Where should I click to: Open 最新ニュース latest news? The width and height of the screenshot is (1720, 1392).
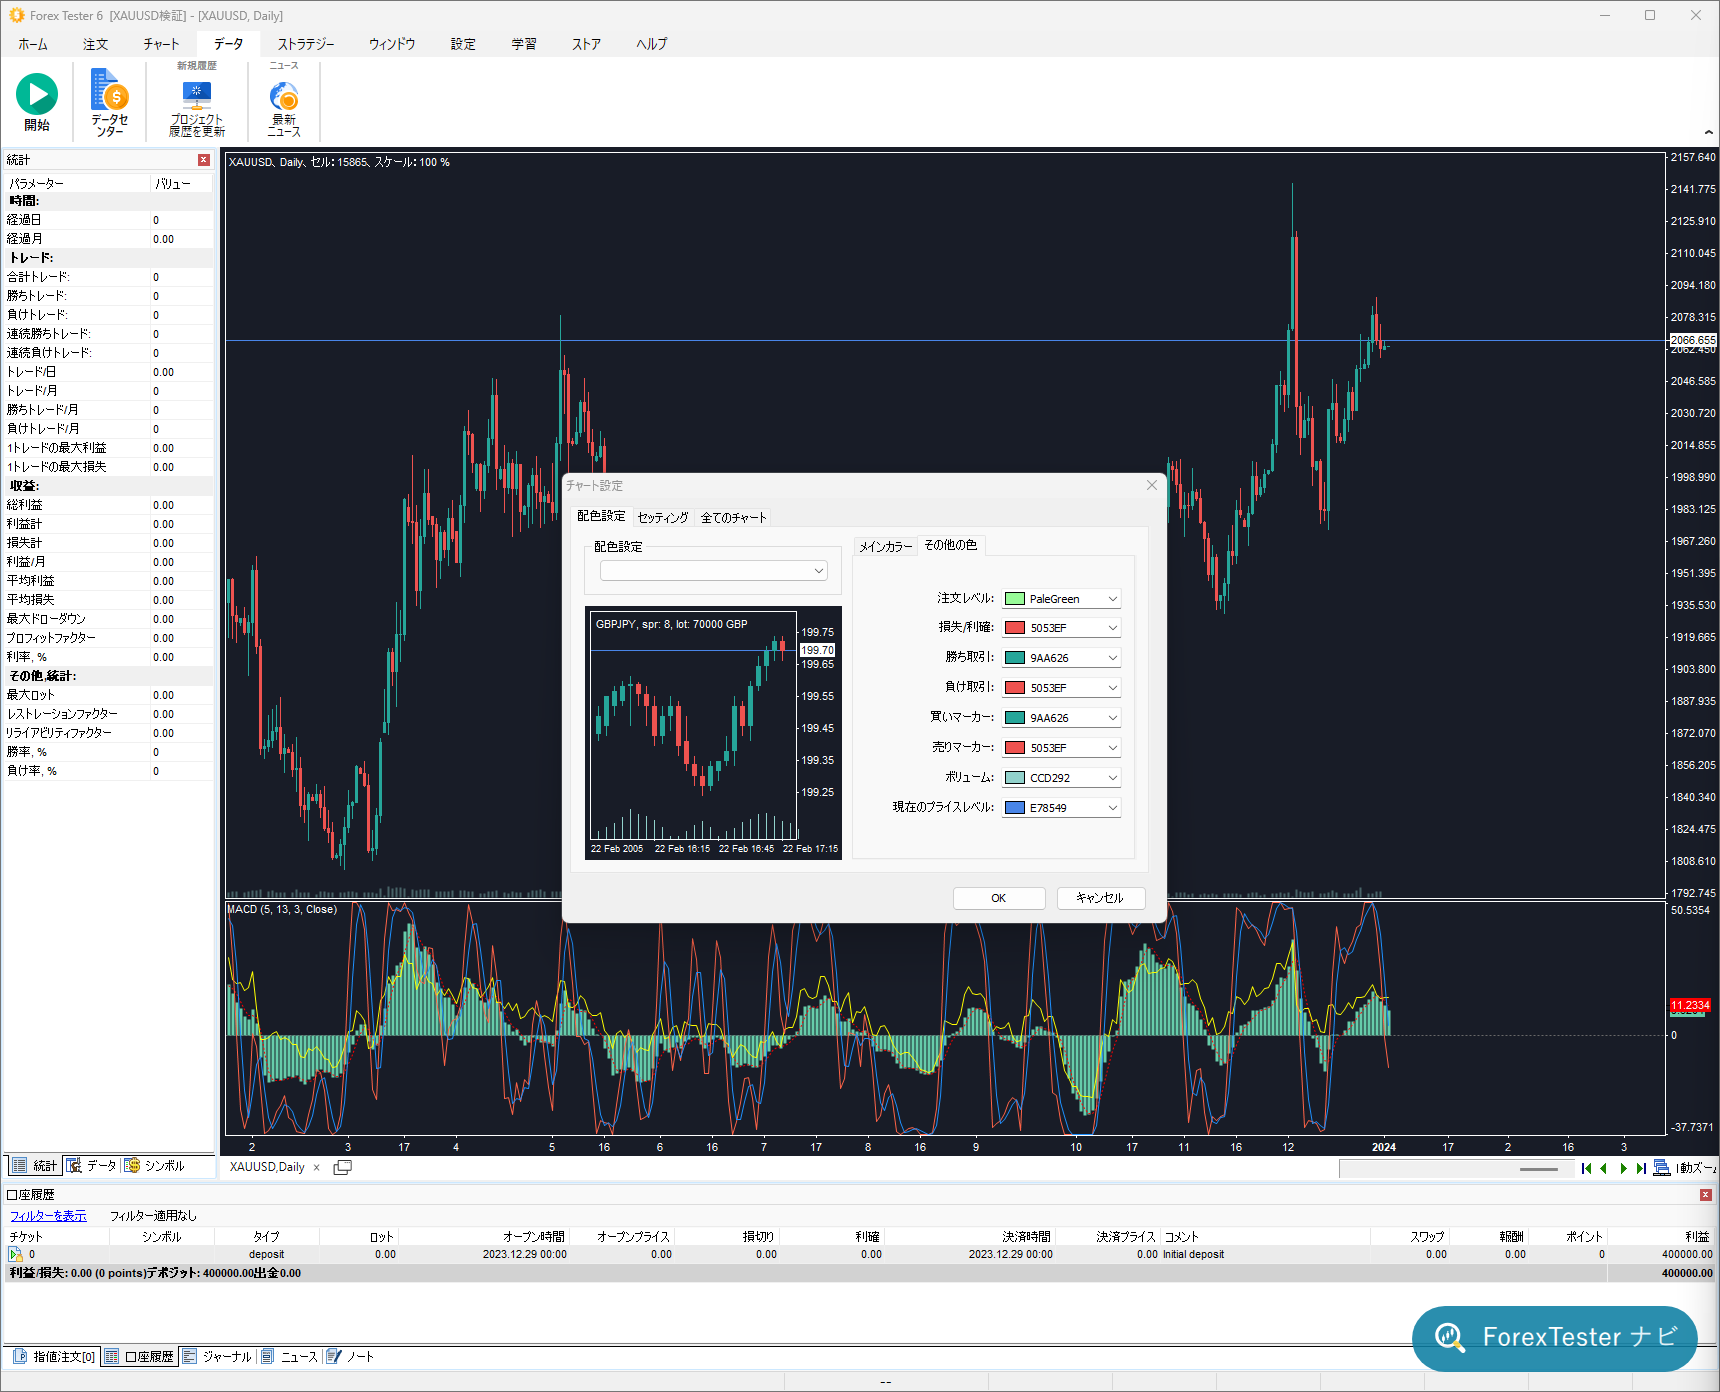[x=284, y=108]
